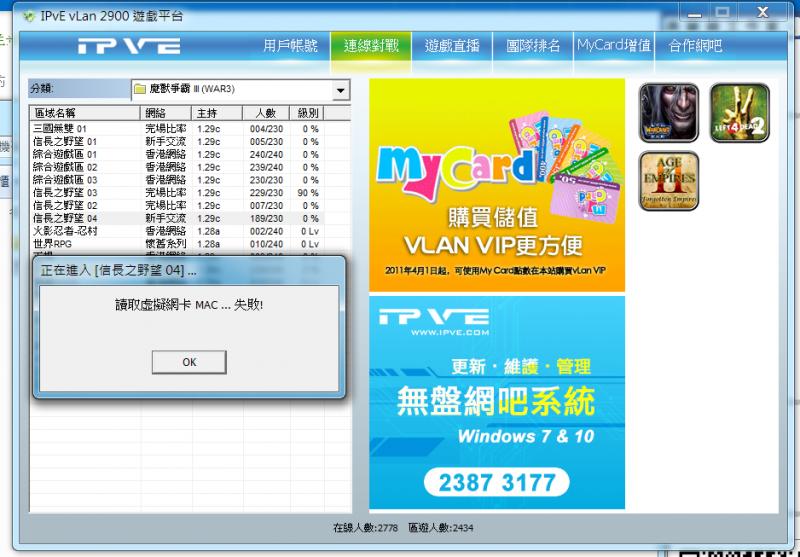800x557 pixels.
Task: Click the folder icon in category combo
Action: click(x=140, y=89)
